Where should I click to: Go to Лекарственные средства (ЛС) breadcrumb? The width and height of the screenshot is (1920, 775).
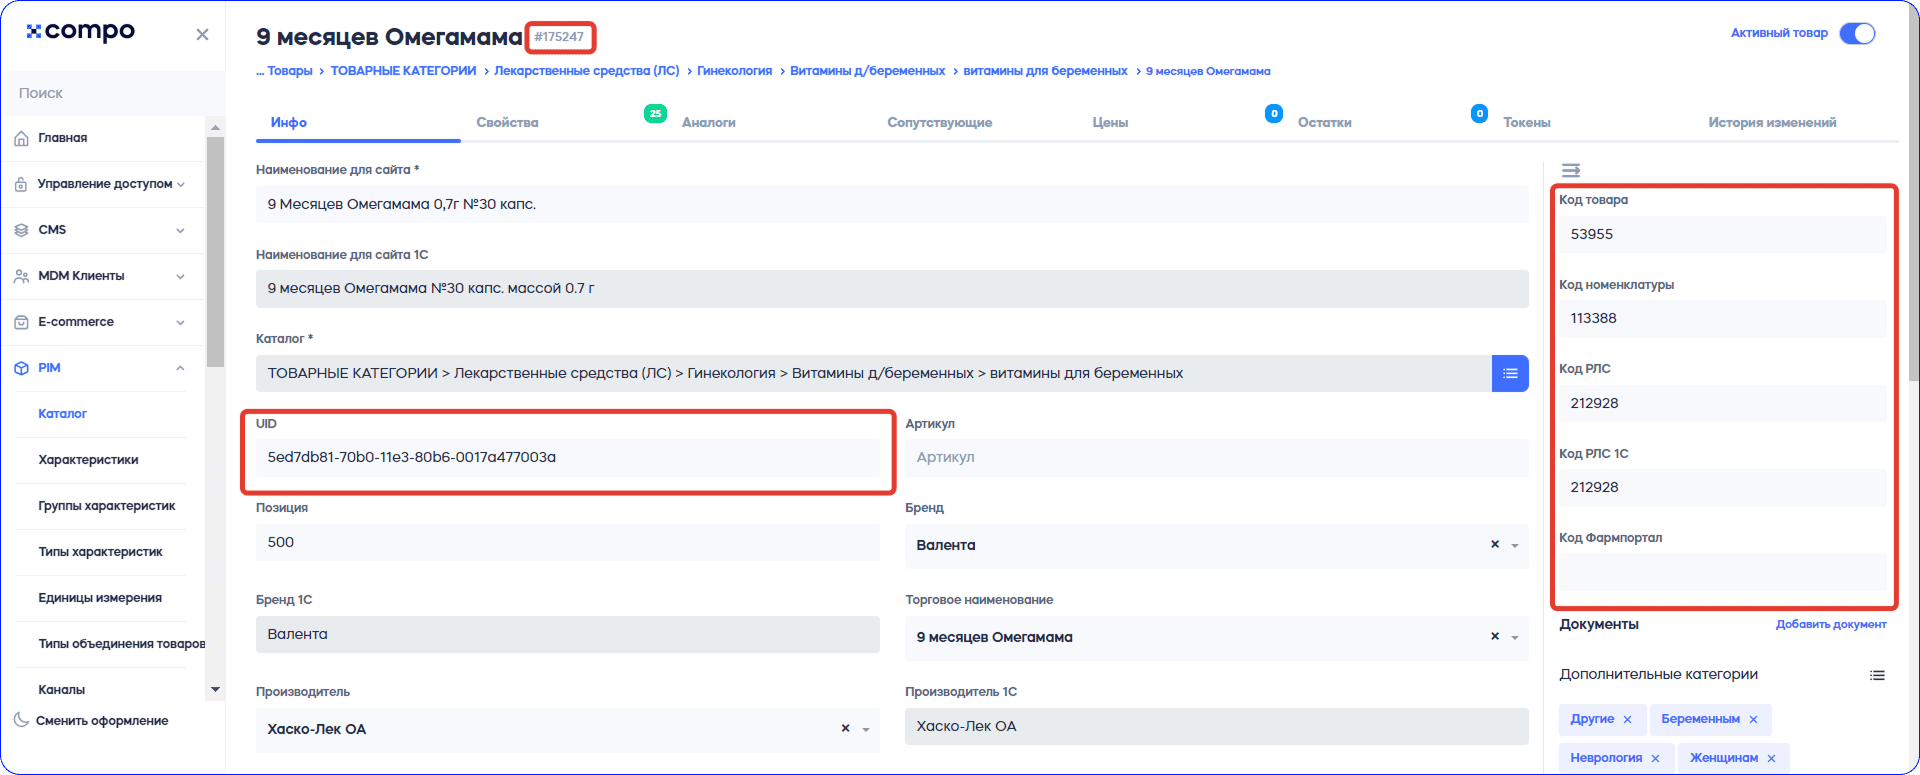pyautogui.click(x=587, y=71)
